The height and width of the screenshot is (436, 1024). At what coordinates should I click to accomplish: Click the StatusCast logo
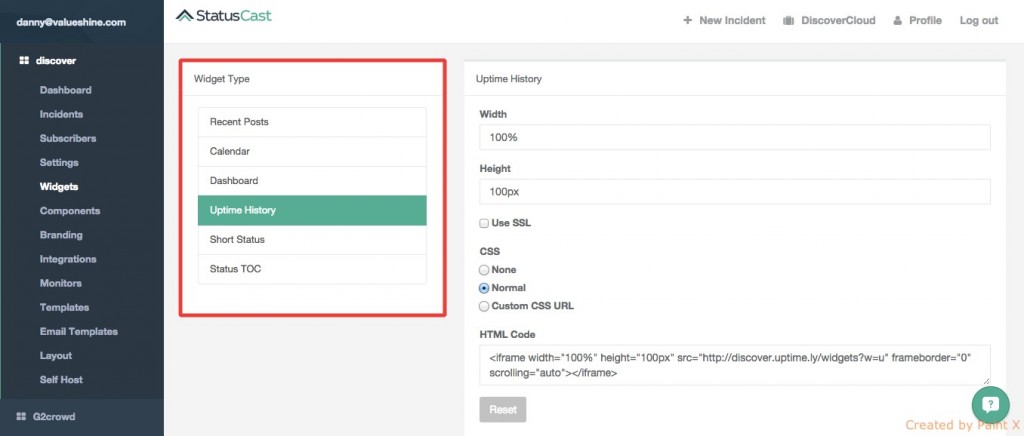coord(223,16)
